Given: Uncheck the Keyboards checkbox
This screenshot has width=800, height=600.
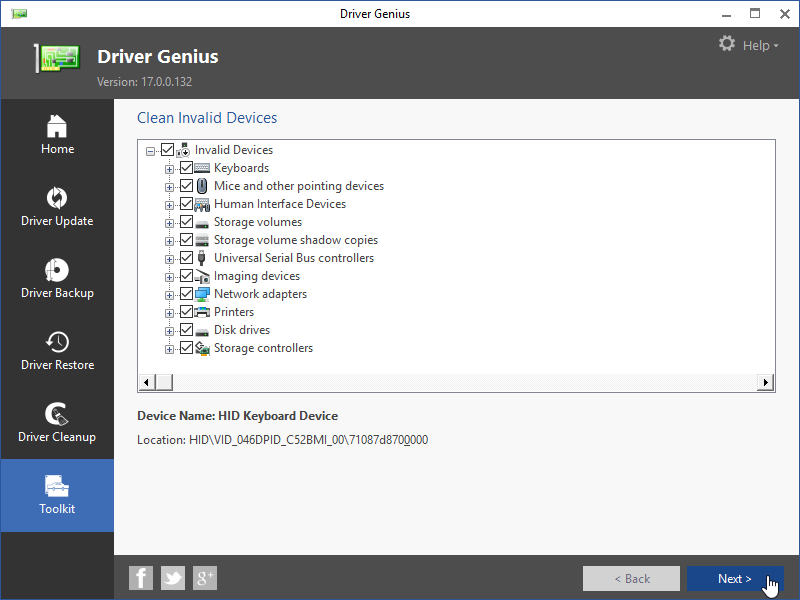Looking at the screenshot, I should [x=186, y=167].
